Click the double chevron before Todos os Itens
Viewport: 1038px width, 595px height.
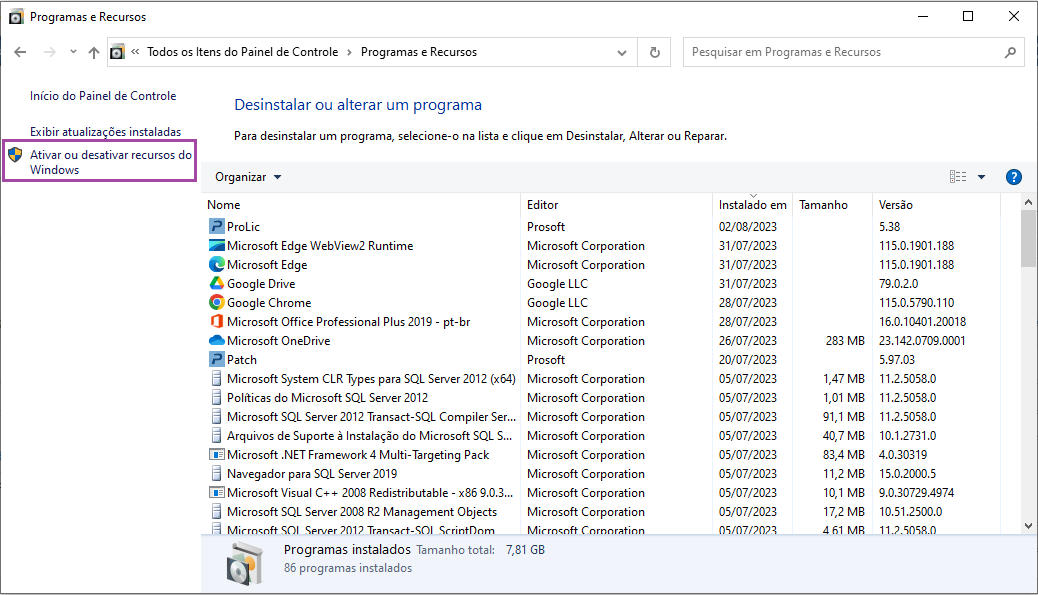click(x=135, y=52)
